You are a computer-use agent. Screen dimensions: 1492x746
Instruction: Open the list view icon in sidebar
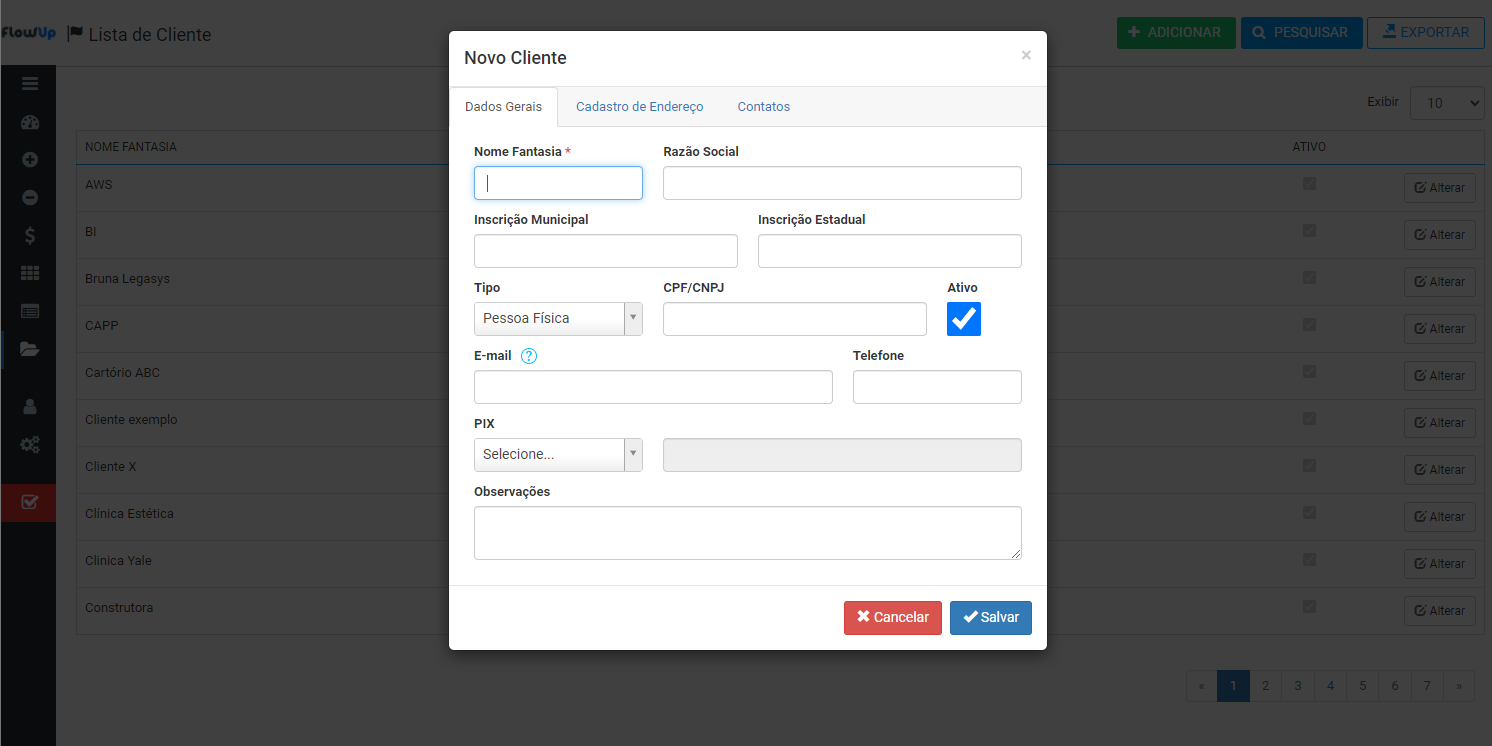(29, 311)
